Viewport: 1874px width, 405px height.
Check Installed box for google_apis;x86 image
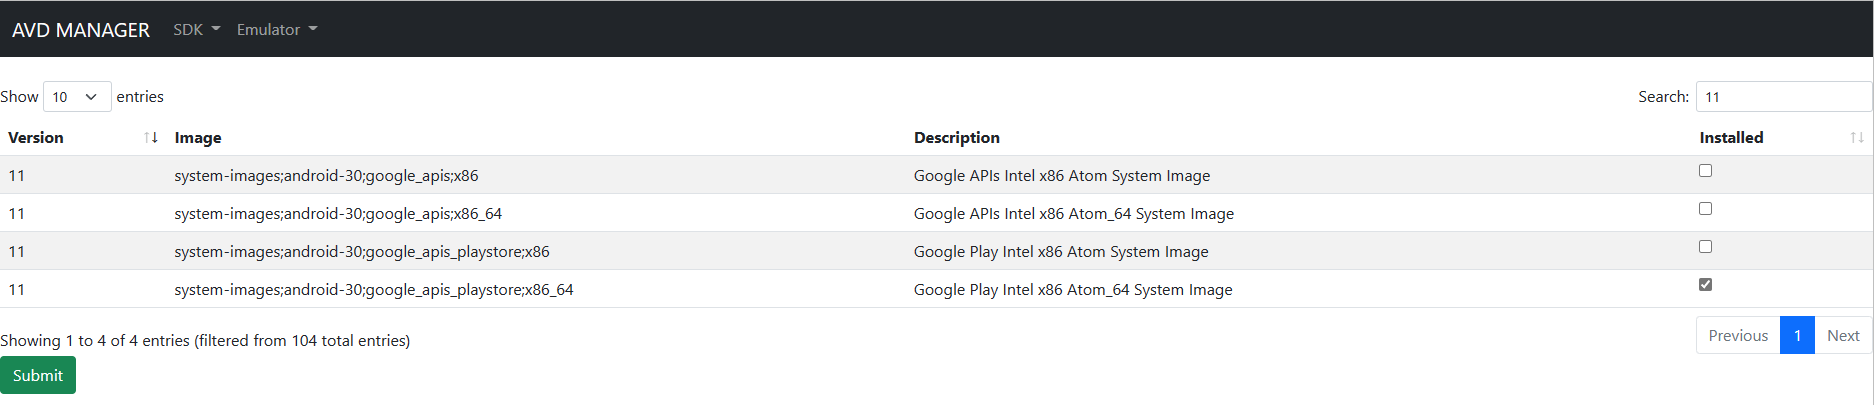point(1705,171)
